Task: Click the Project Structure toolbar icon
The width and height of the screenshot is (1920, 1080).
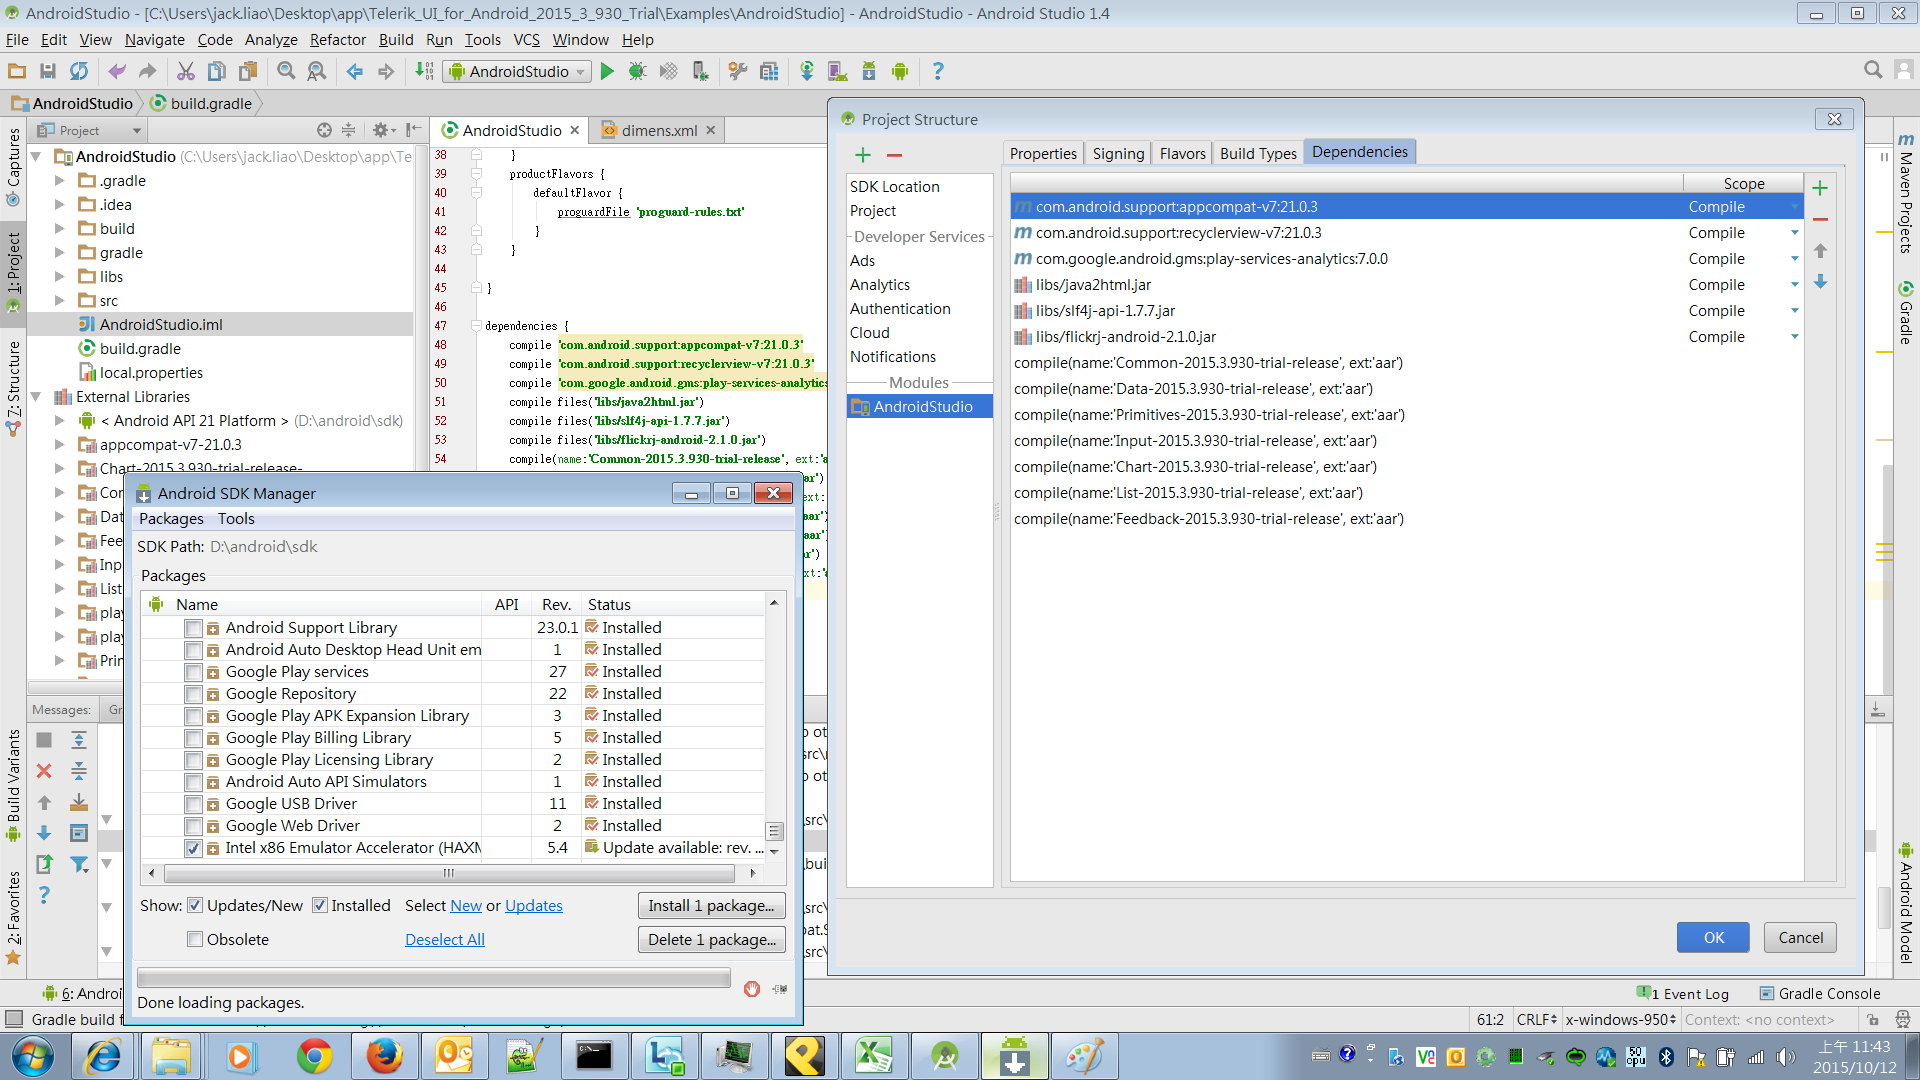Action: coord(768,71)
